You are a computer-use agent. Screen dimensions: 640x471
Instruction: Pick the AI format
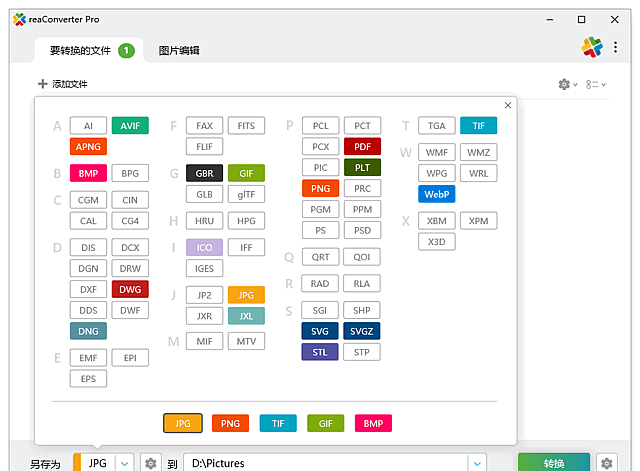88,126
